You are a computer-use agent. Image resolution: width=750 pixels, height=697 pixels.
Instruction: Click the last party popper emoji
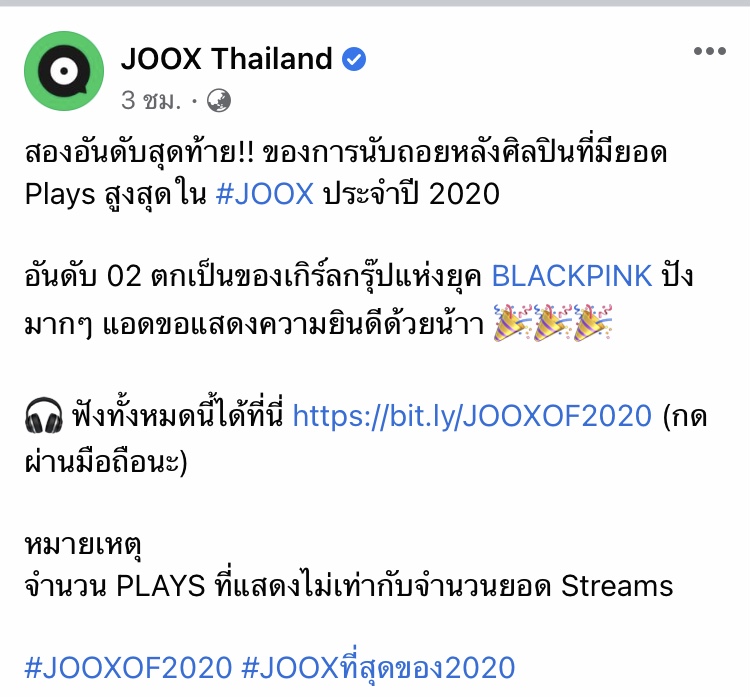(593, 322)
